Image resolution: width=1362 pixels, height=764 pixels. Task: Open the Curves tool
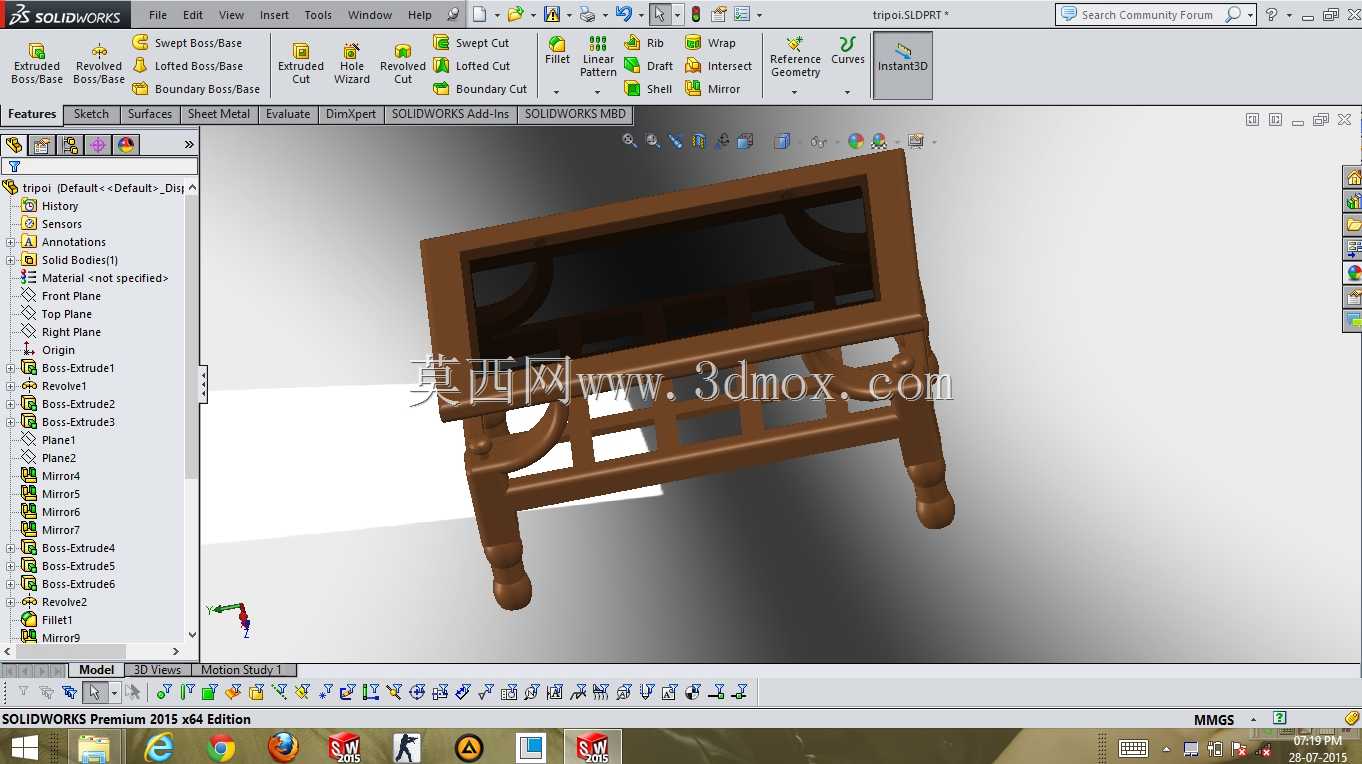(847, 51)
